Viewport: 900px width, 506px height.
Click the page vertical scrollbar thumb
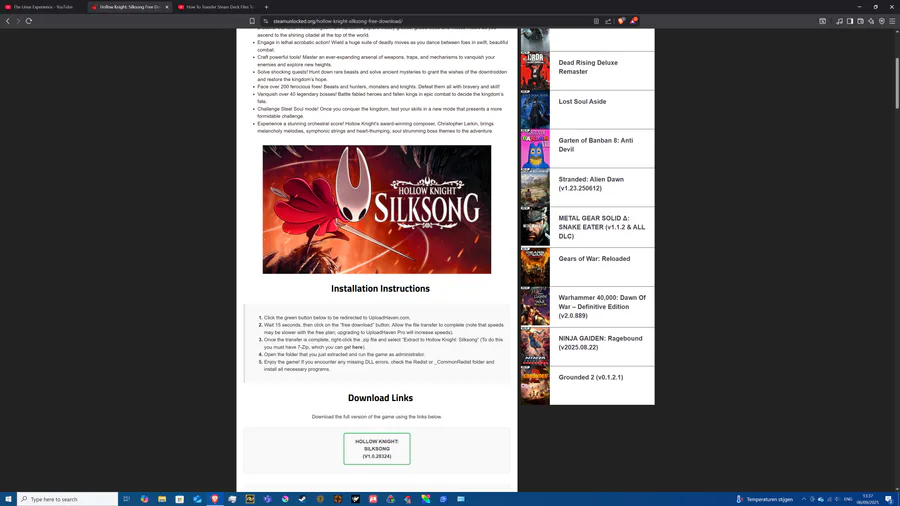point(897,83)
